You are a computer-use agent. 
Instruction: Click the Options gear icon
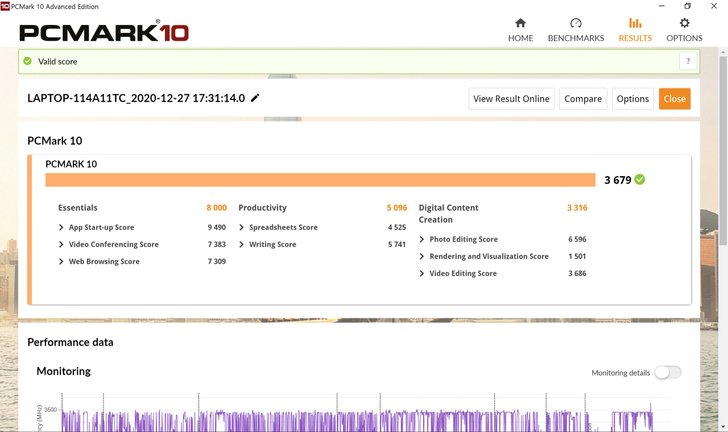[684, 23]
